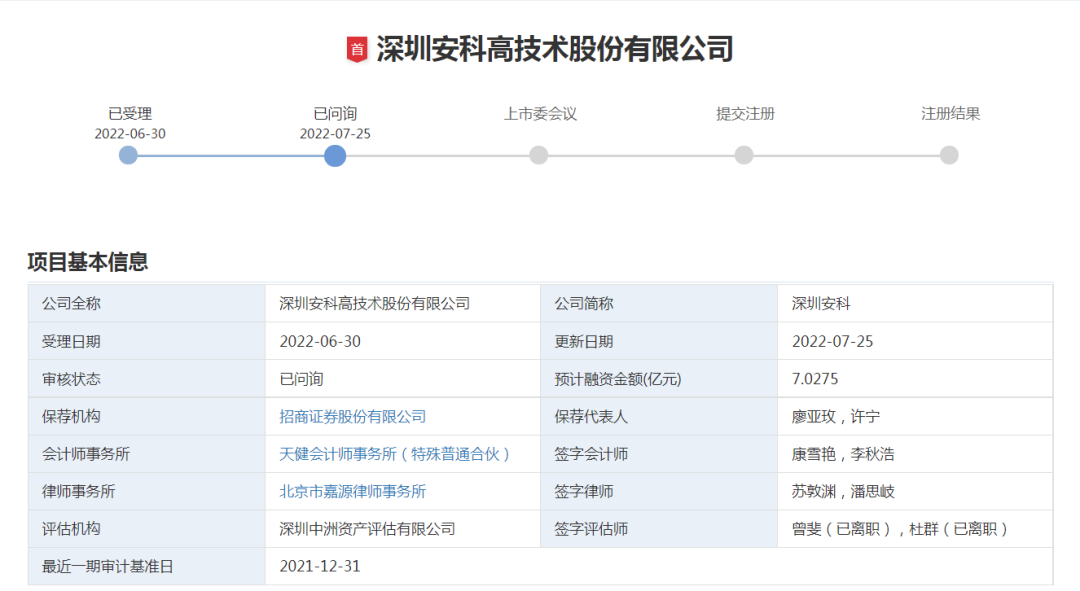Click the 律师事务所 label cell
This screenshot has width=1080, height=591.
146,491
